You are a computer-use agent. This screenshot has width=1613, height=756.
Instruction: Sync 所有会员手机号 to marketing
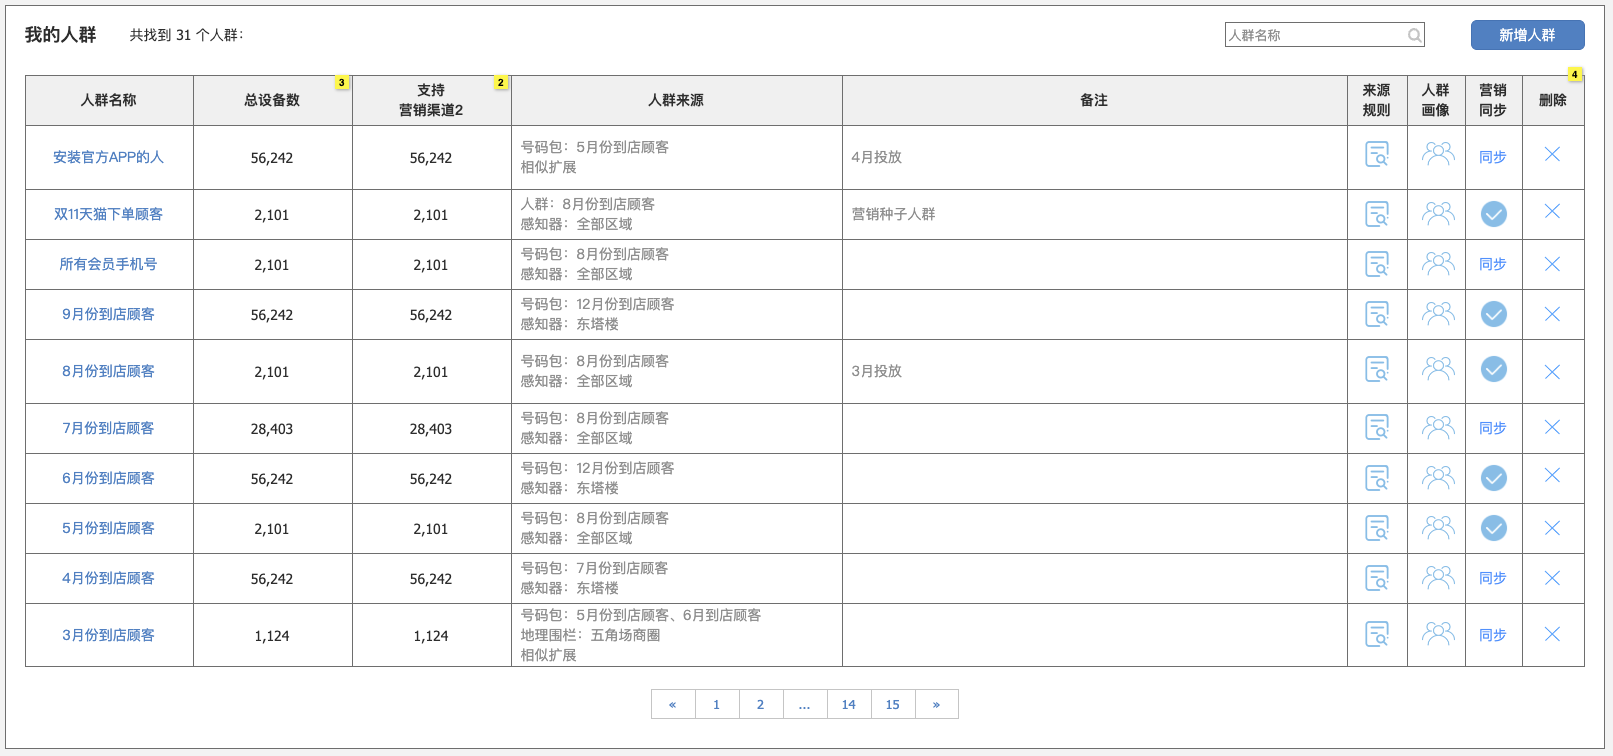1493,264
